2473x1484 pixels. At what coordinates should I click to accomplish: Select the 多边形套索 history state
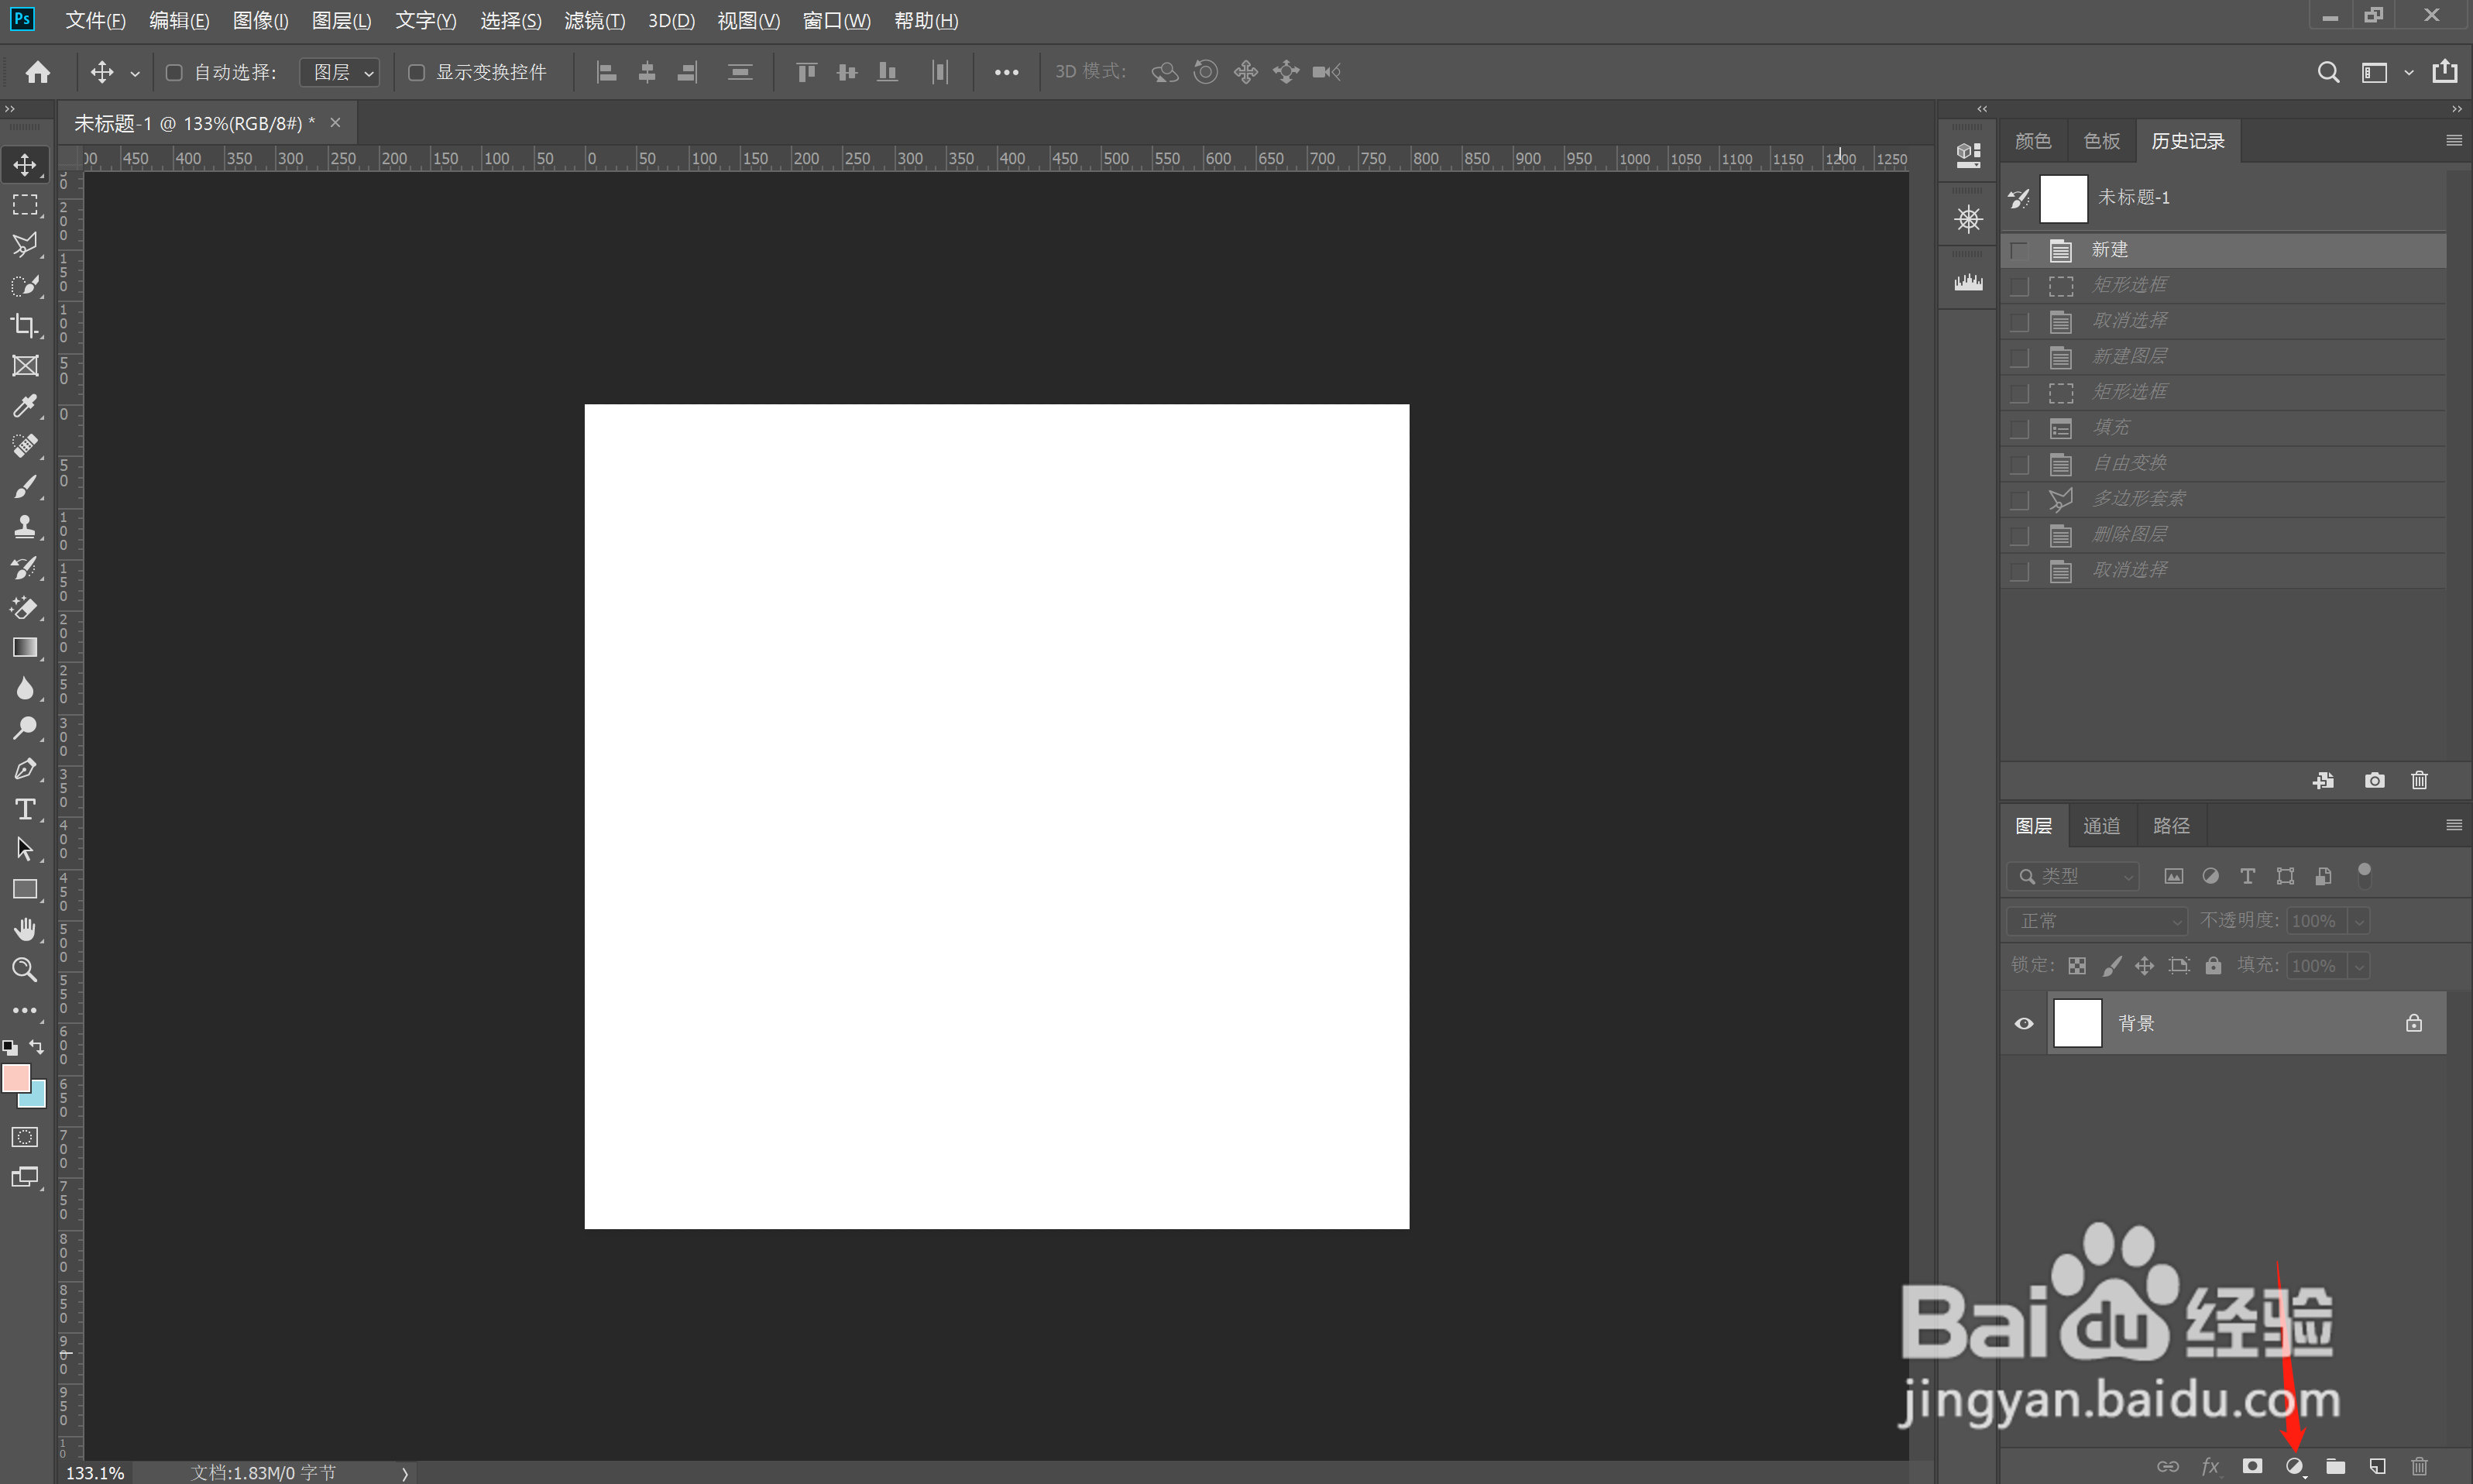tap(2223, 499)
